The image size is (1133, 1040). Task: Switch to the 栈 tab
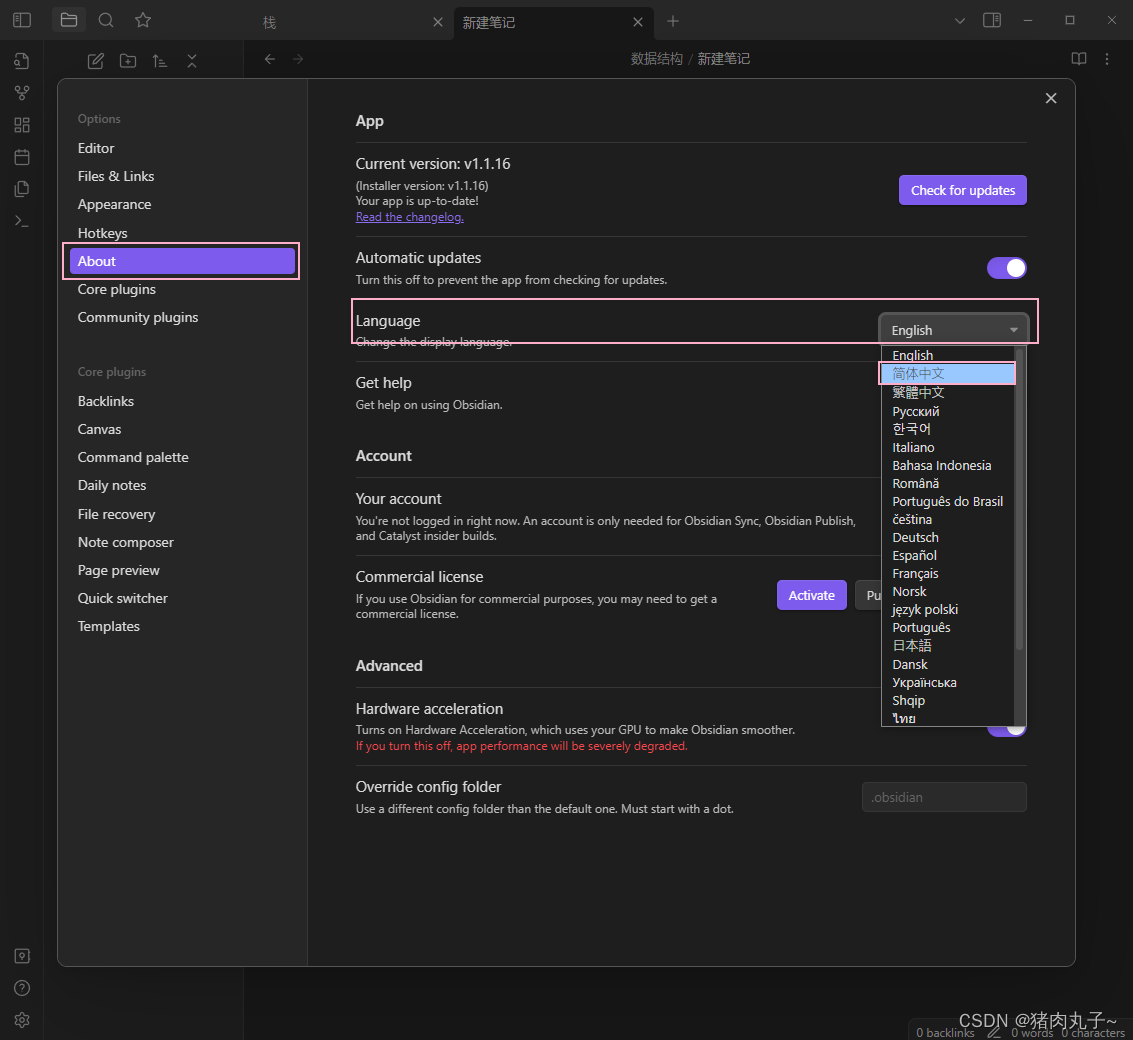pyautogui.click(x=349, y=22)
